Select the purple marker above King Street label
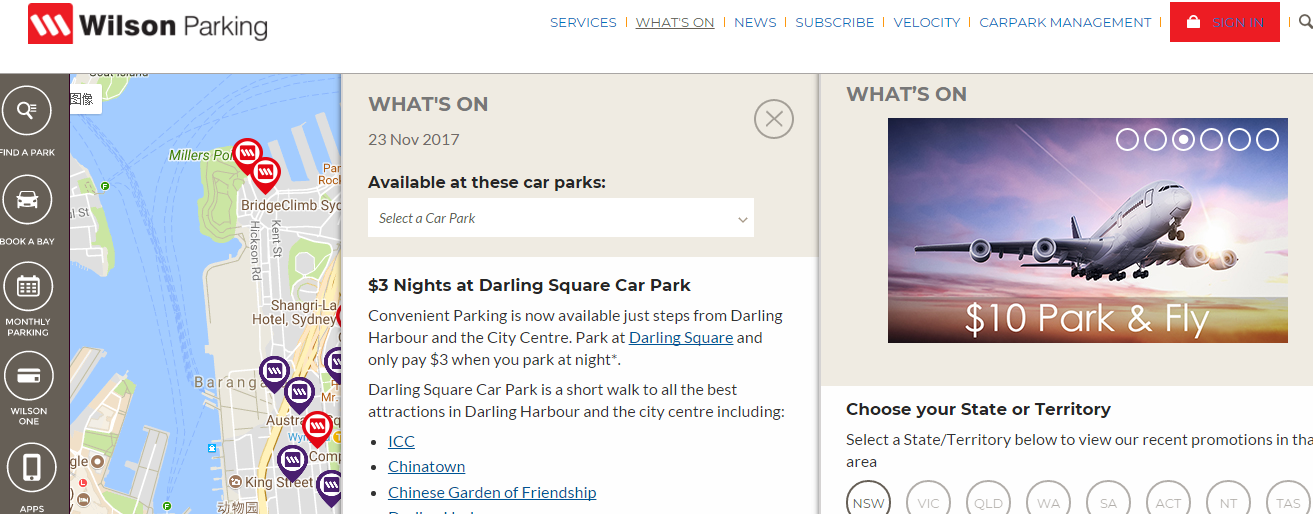 (x=291, y=460)
